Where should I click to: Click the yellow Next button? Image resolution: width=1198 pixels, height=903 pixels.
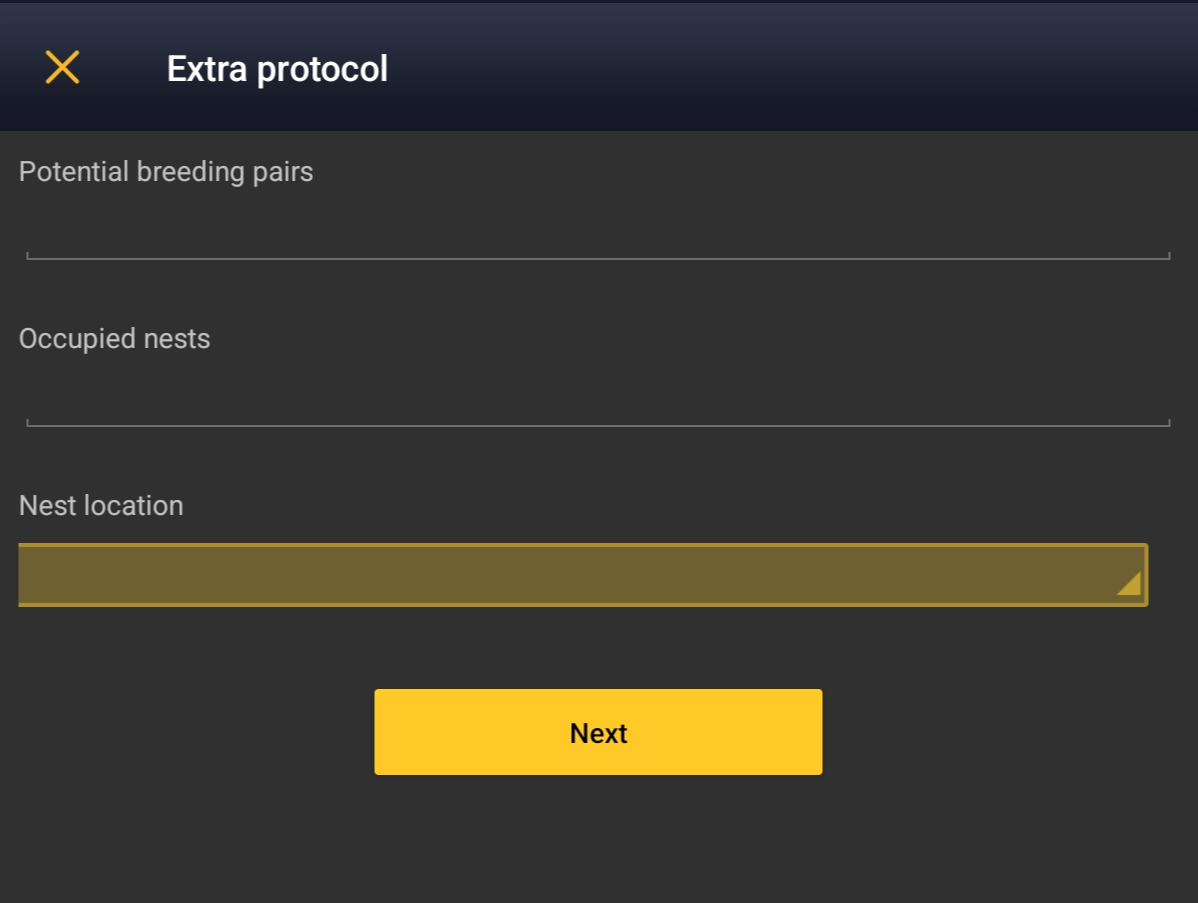598,732
